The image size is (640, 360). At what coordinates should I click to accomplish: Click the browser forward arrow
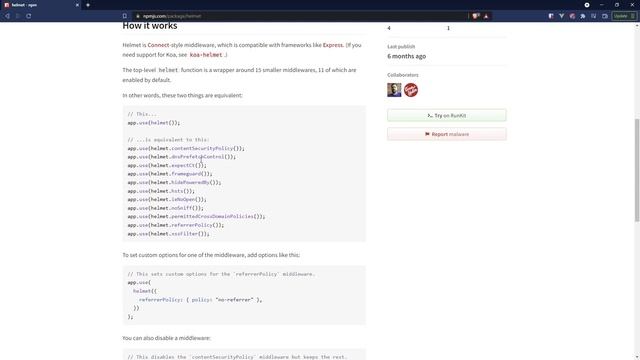point(18,16)
